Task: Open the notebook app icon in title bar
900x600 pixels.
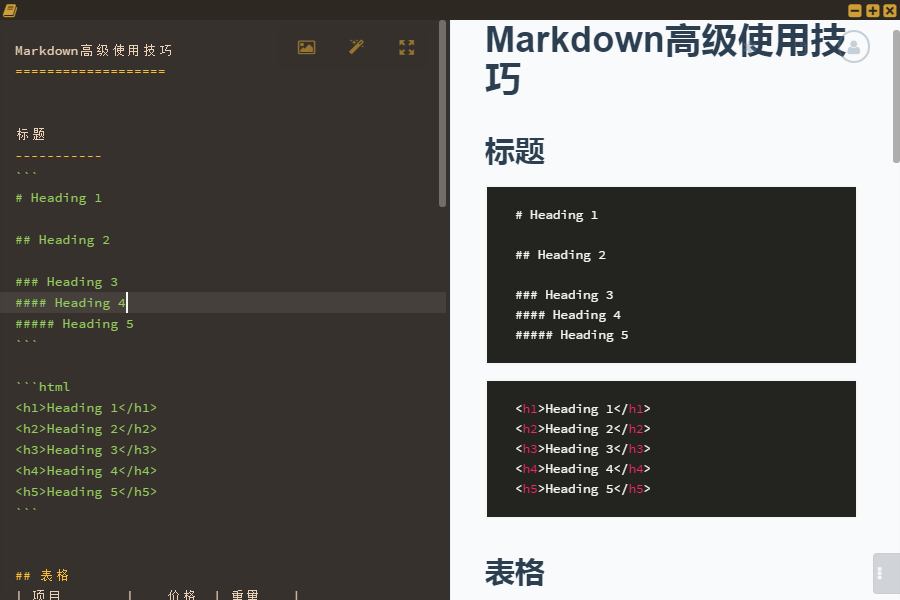Action: tap(10, 10)
